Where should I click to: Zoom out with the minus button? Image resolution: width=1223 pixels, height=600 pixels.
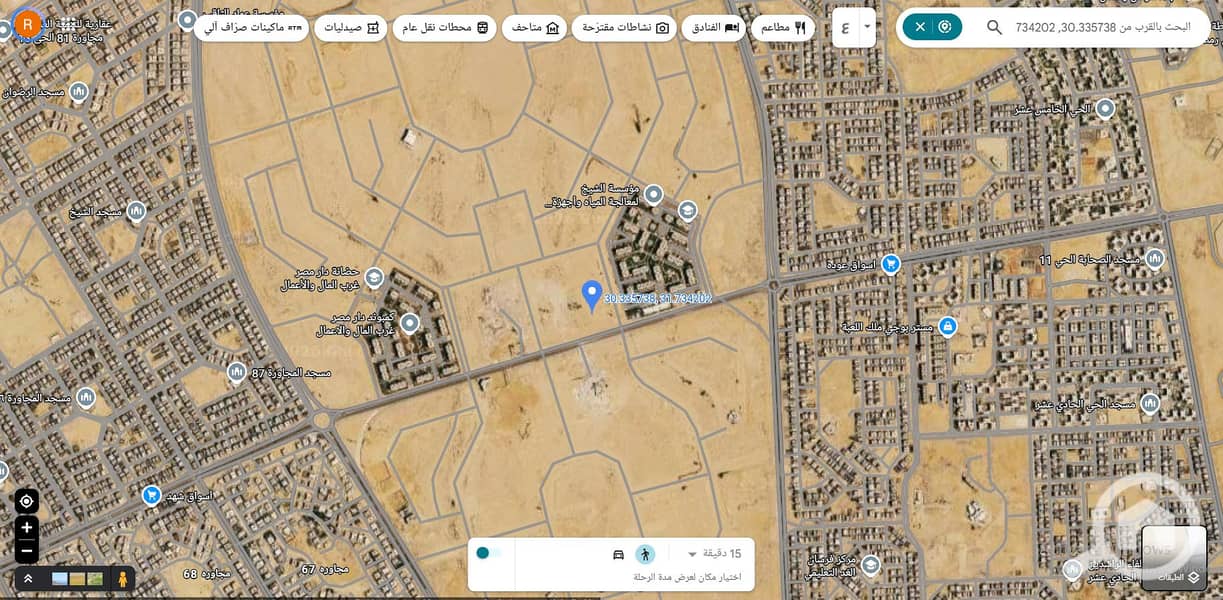tap(27, 550)
